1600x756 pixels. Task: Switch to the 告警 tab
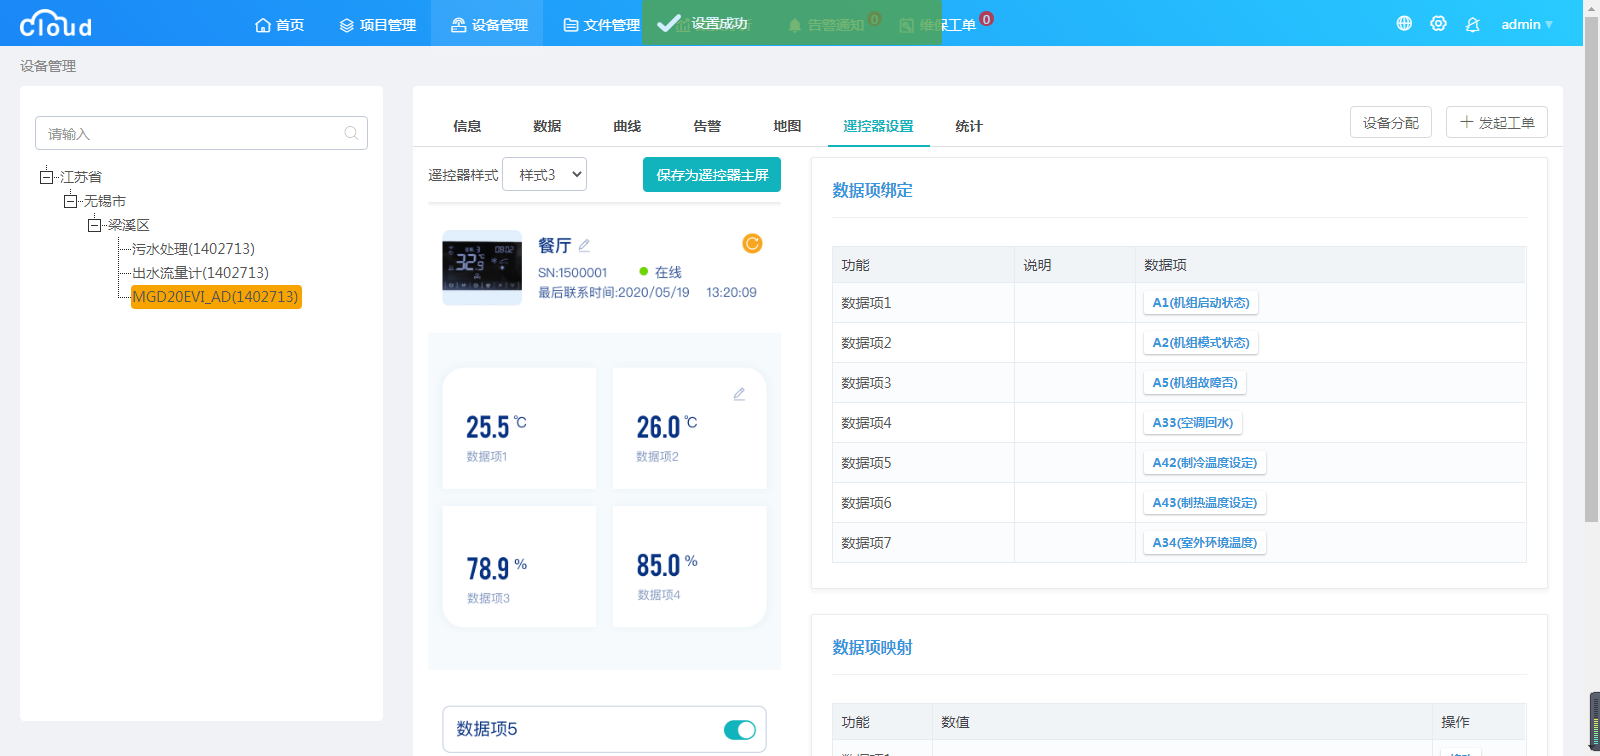(x=707, y=126)
